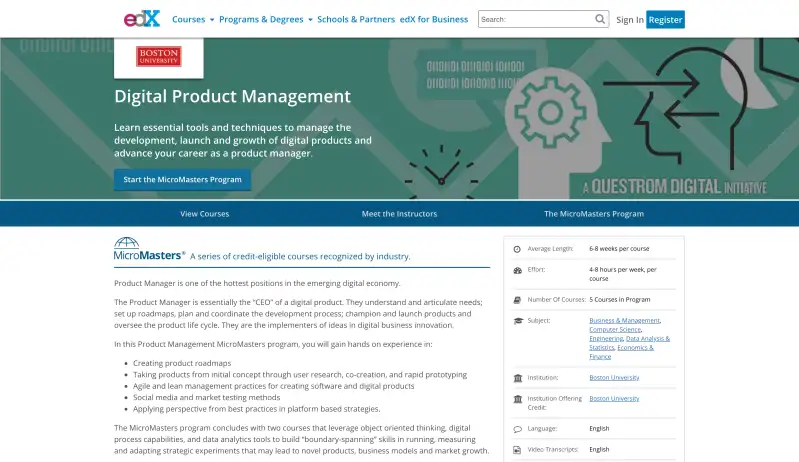The image size is (799, 462).
Task: Click the '4-8 hours per week, per course' value
Action: [623, 274]
